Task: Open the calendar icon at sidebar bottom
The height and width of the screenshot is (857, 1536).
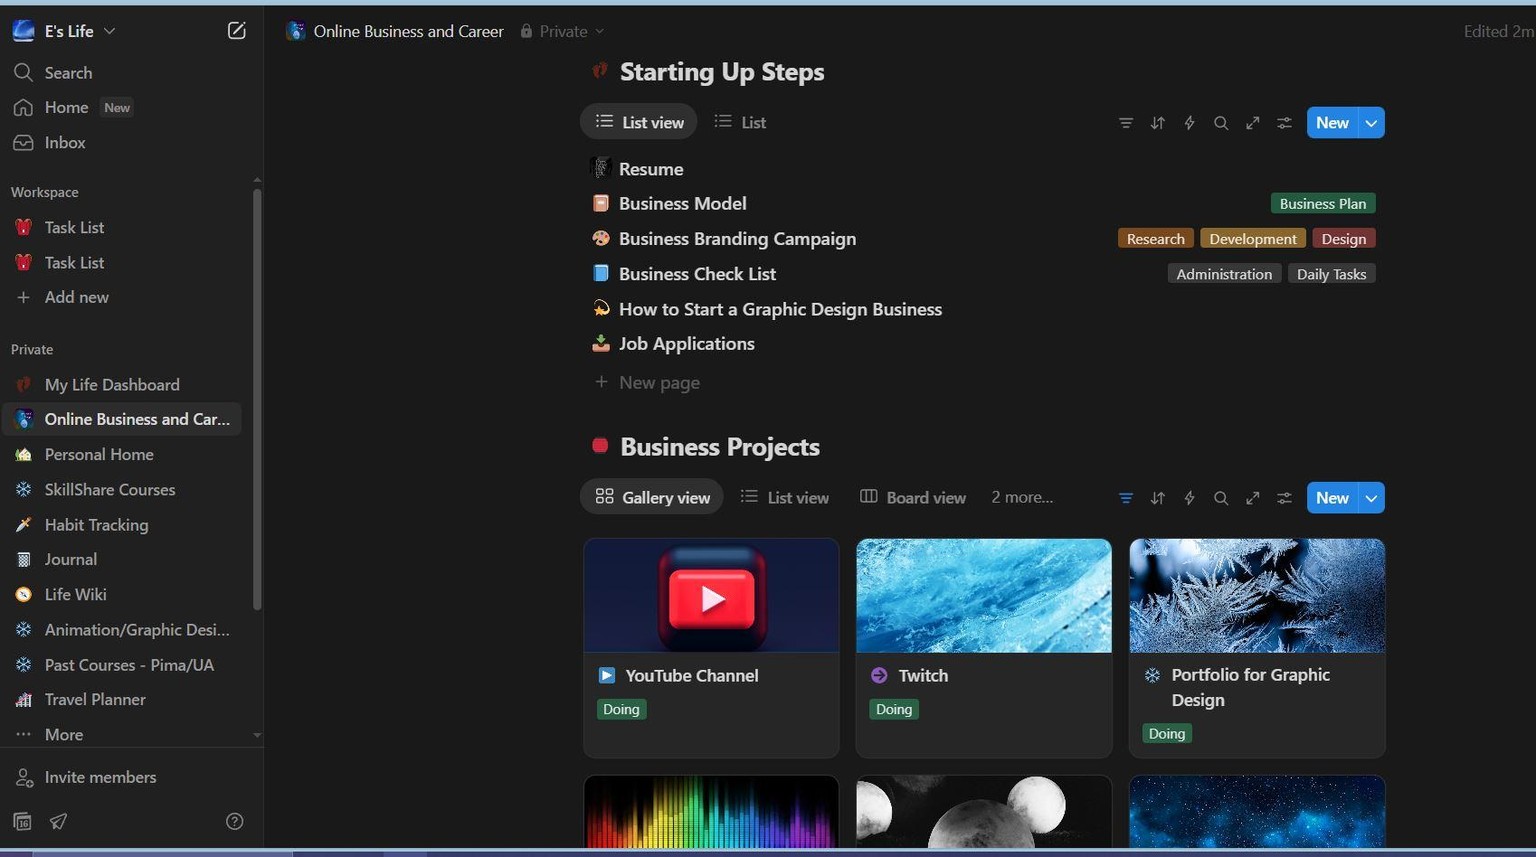Action: coord(23,822)
